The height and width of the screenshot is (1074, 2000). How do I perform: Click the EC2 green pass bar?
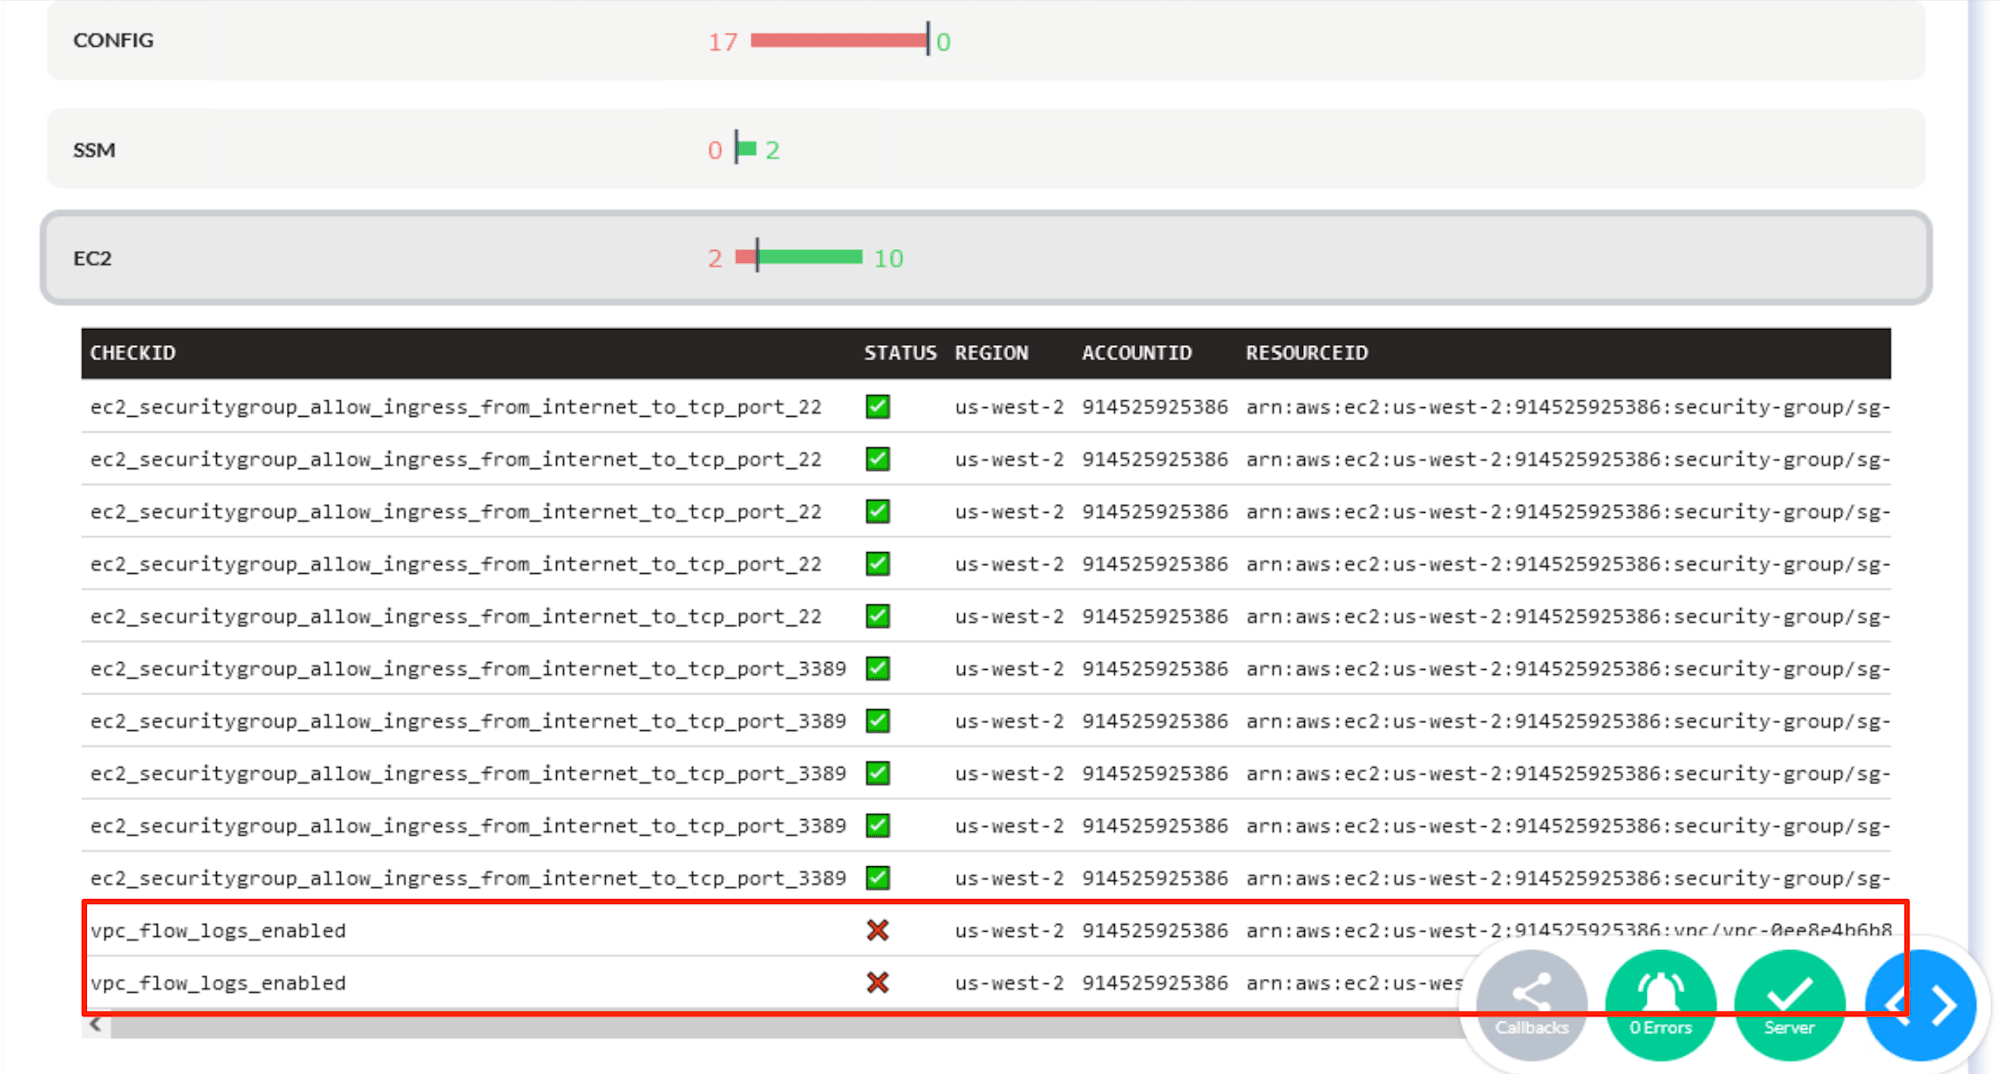pos(810,257)
